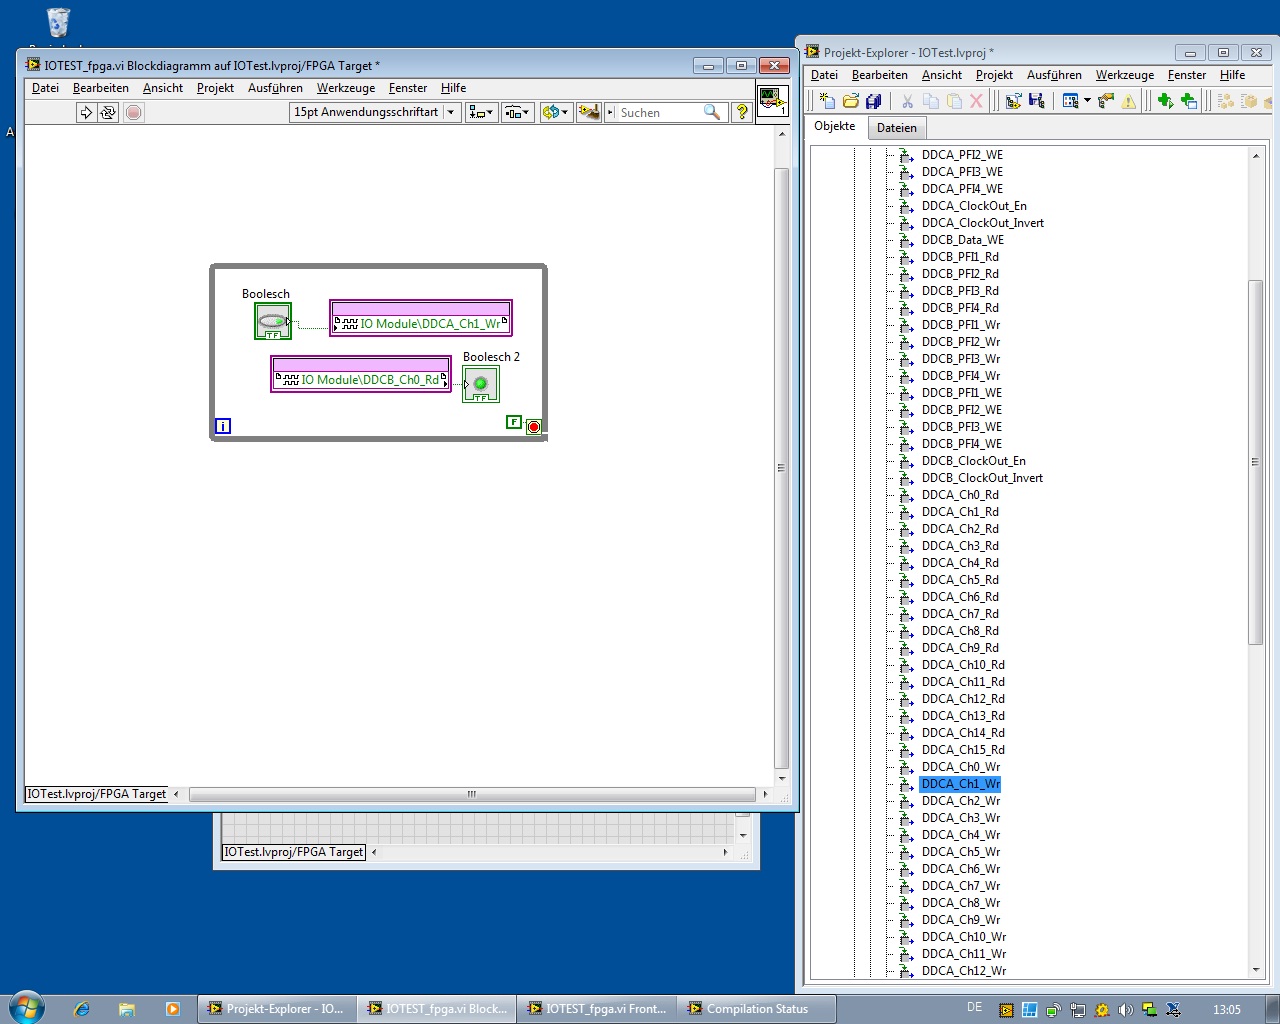Click the Open Project folder icon
The width and height of the screenshot is (1280, 1024).
[x=850, y=101]
